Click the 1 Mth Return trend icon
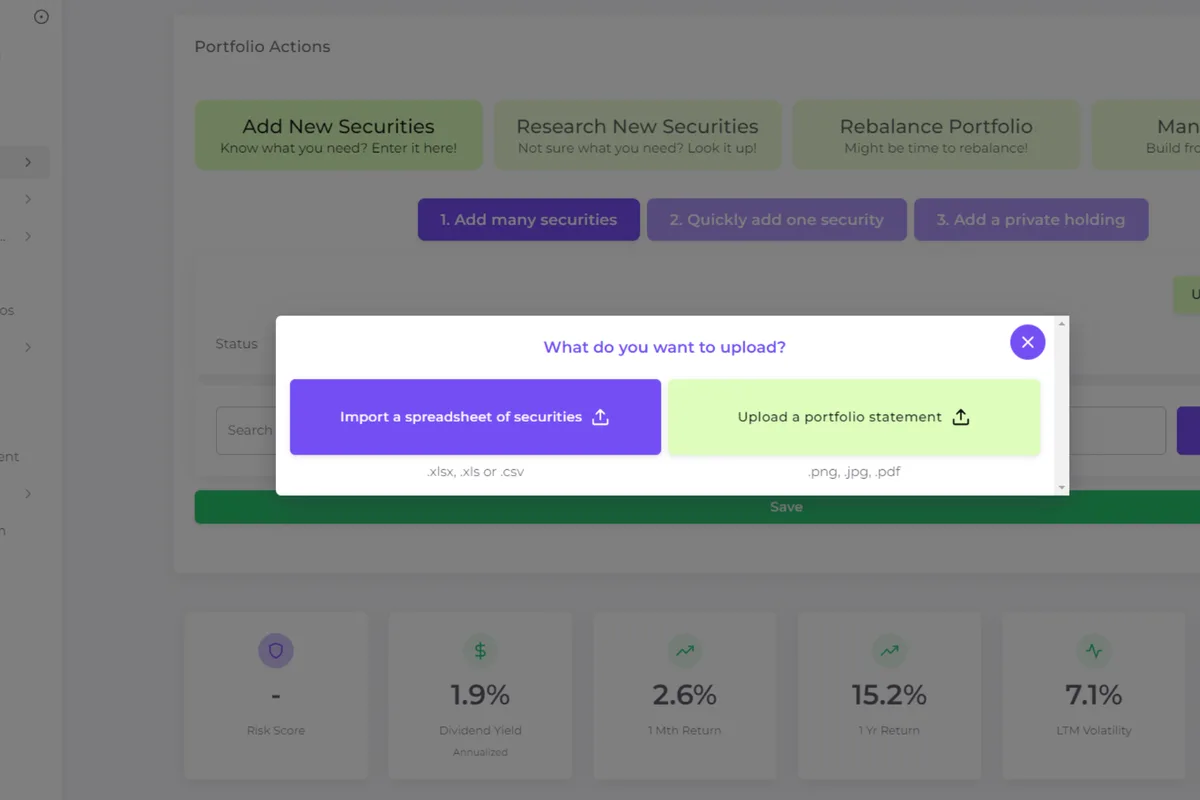The width and height of the screenshot is (1200, 800). [x=685, y=650]
